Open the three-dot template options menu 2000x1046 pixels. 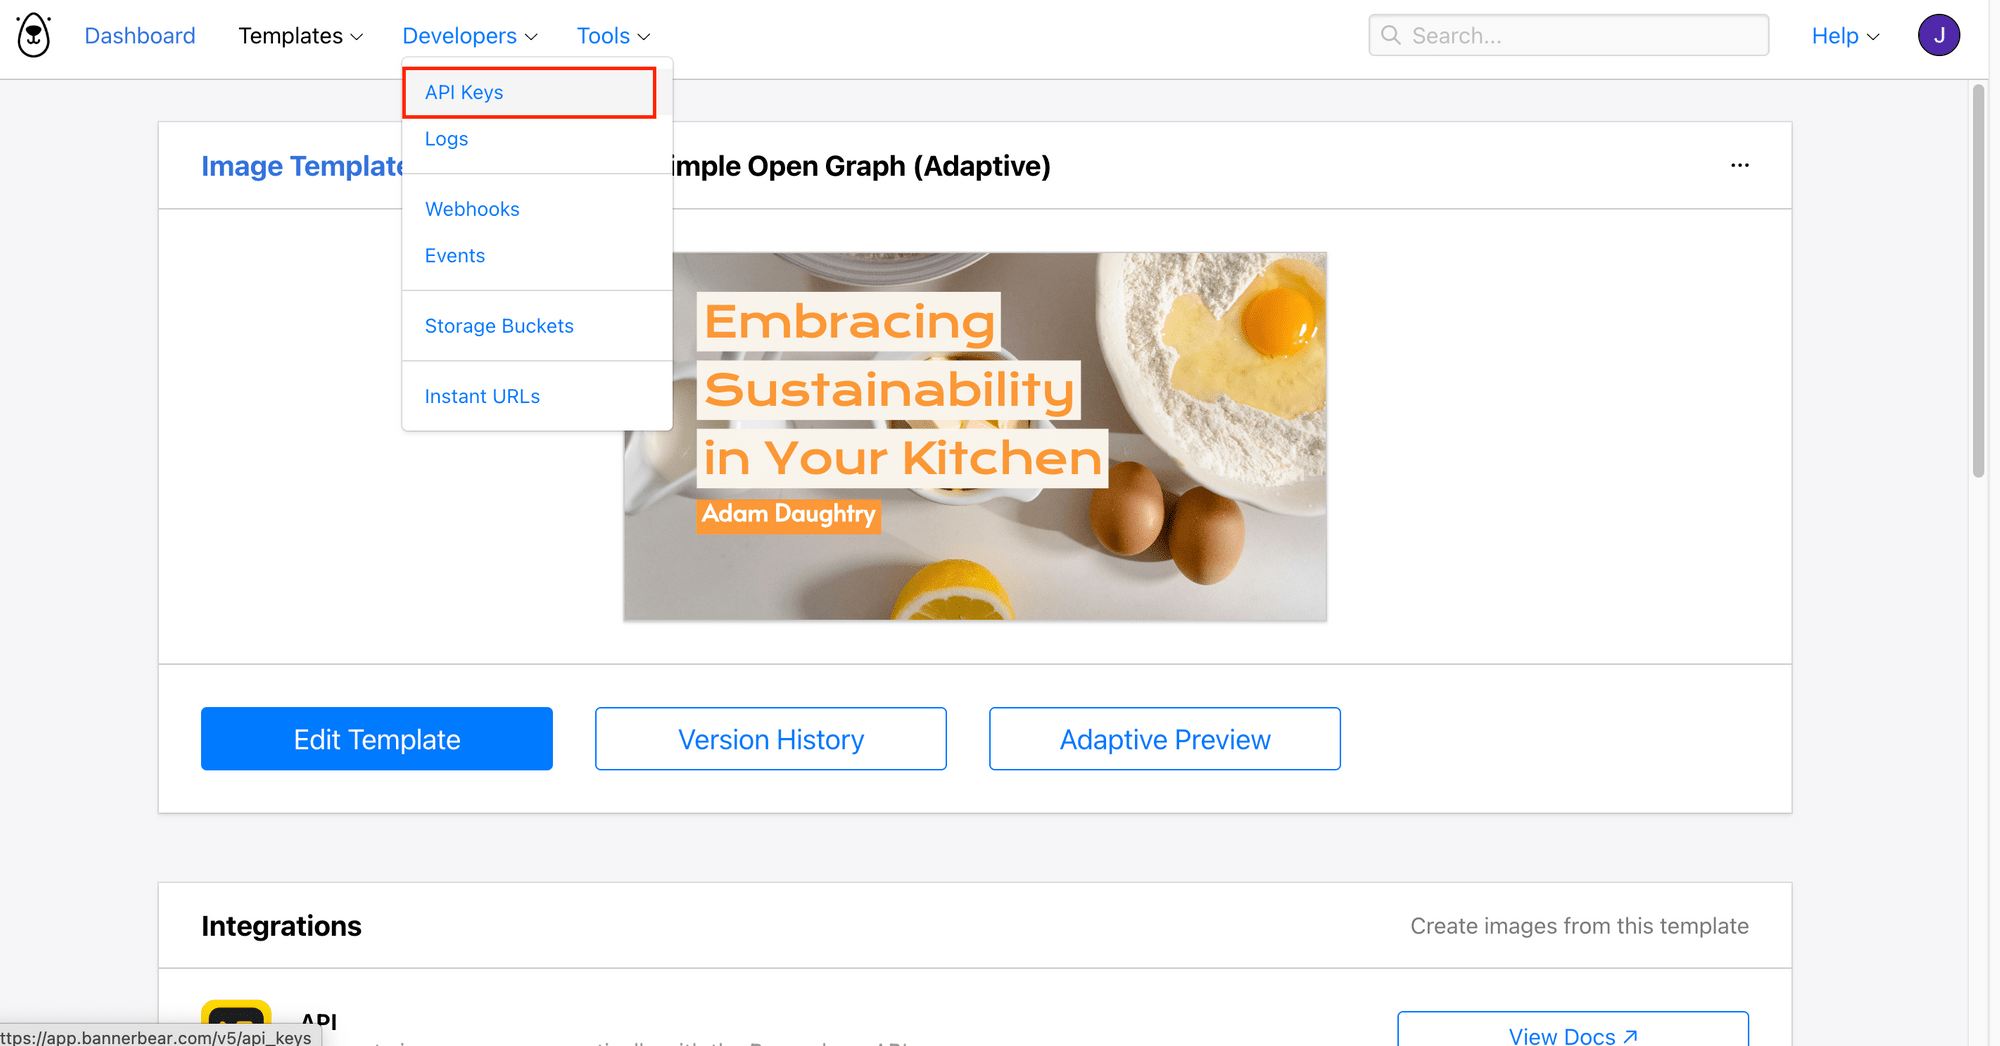pos(1740,165)
